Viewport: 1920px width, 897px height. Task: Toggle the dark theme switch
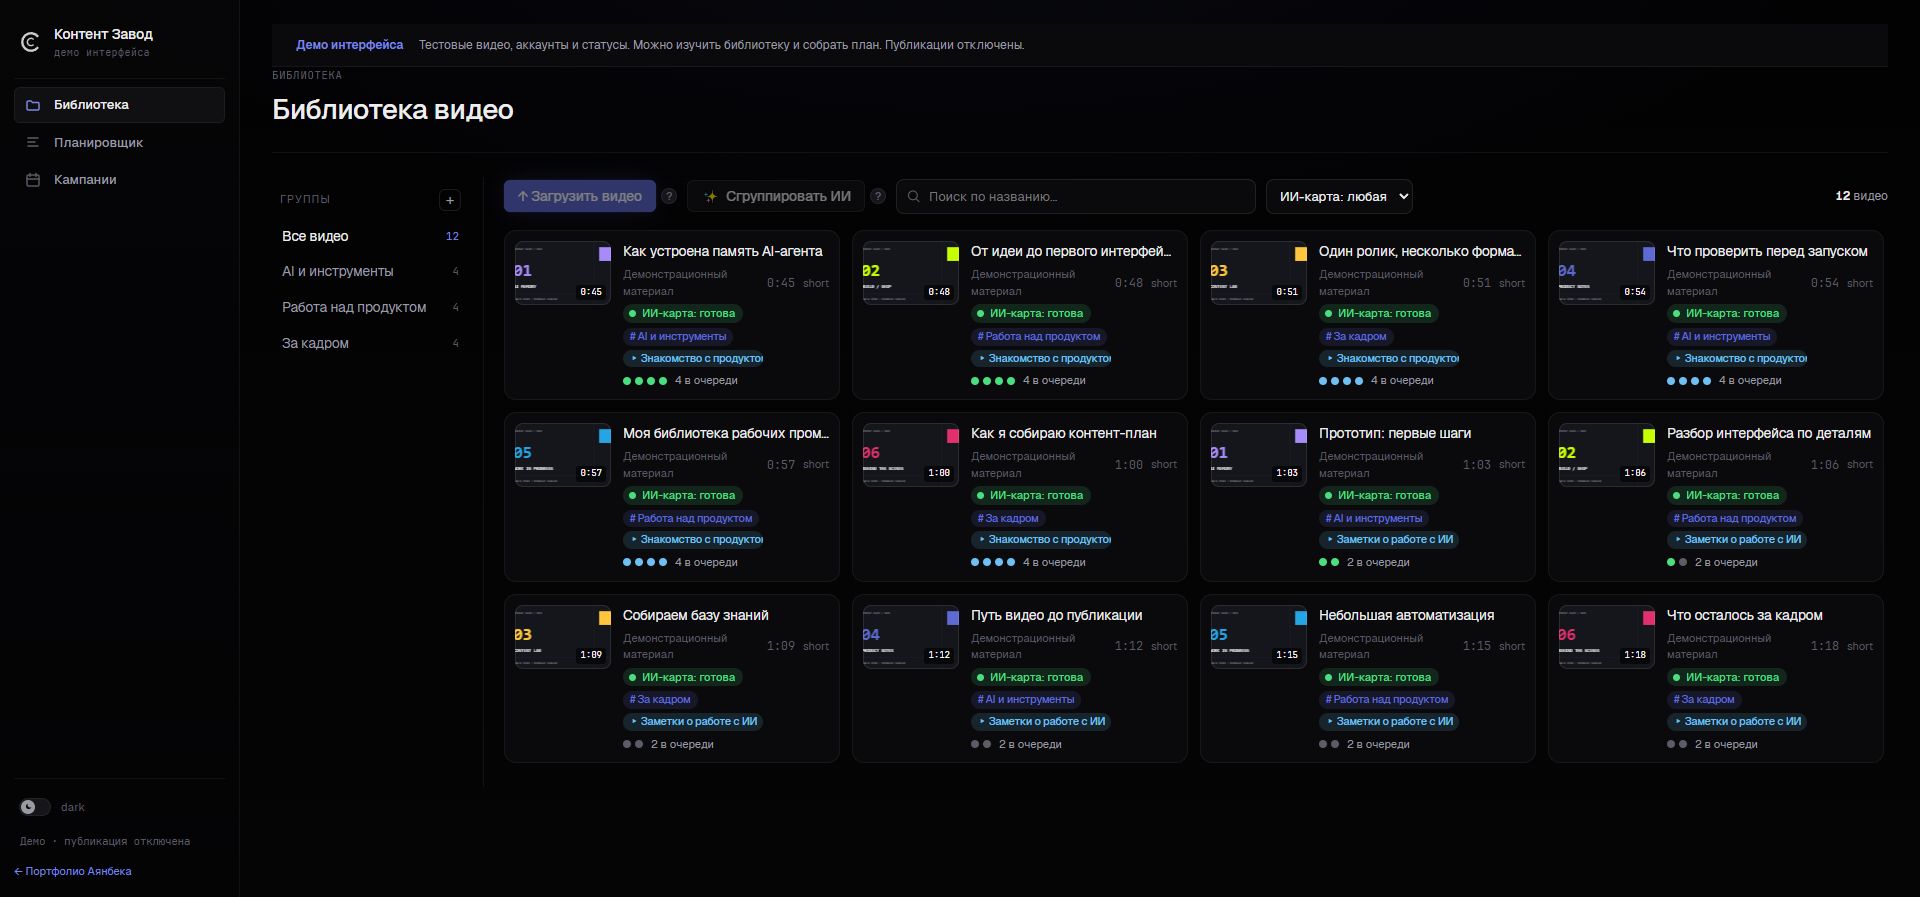click(35, 807)
